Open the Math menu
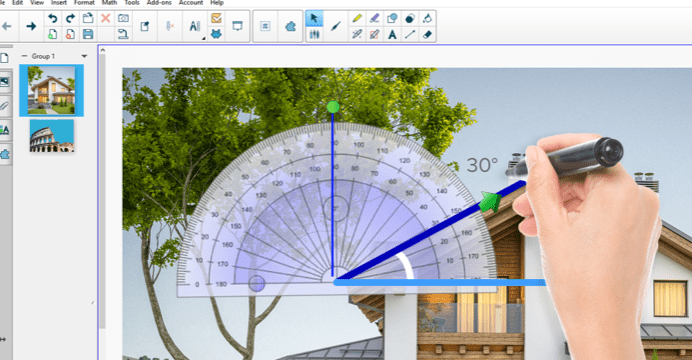Screen dimensions: 692x360 coord(109,3)
